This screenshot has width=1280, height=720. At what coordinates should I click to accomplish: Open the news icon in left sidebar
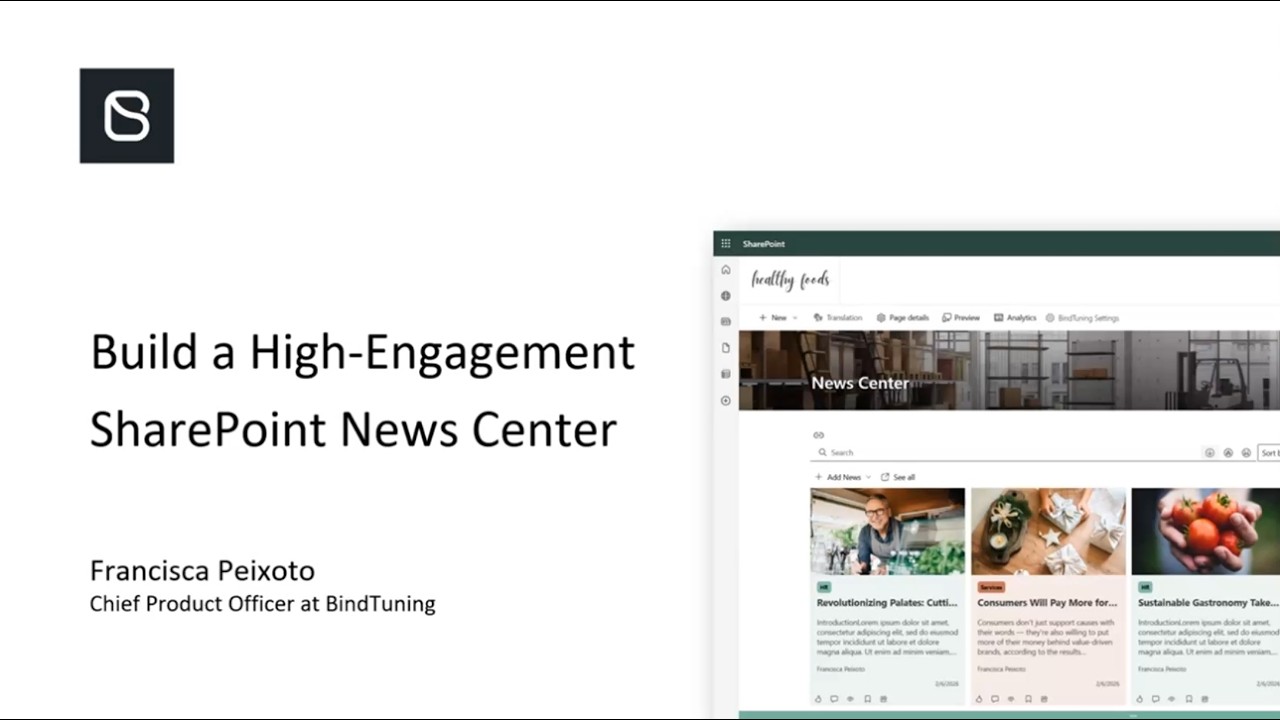coord(726,322)
